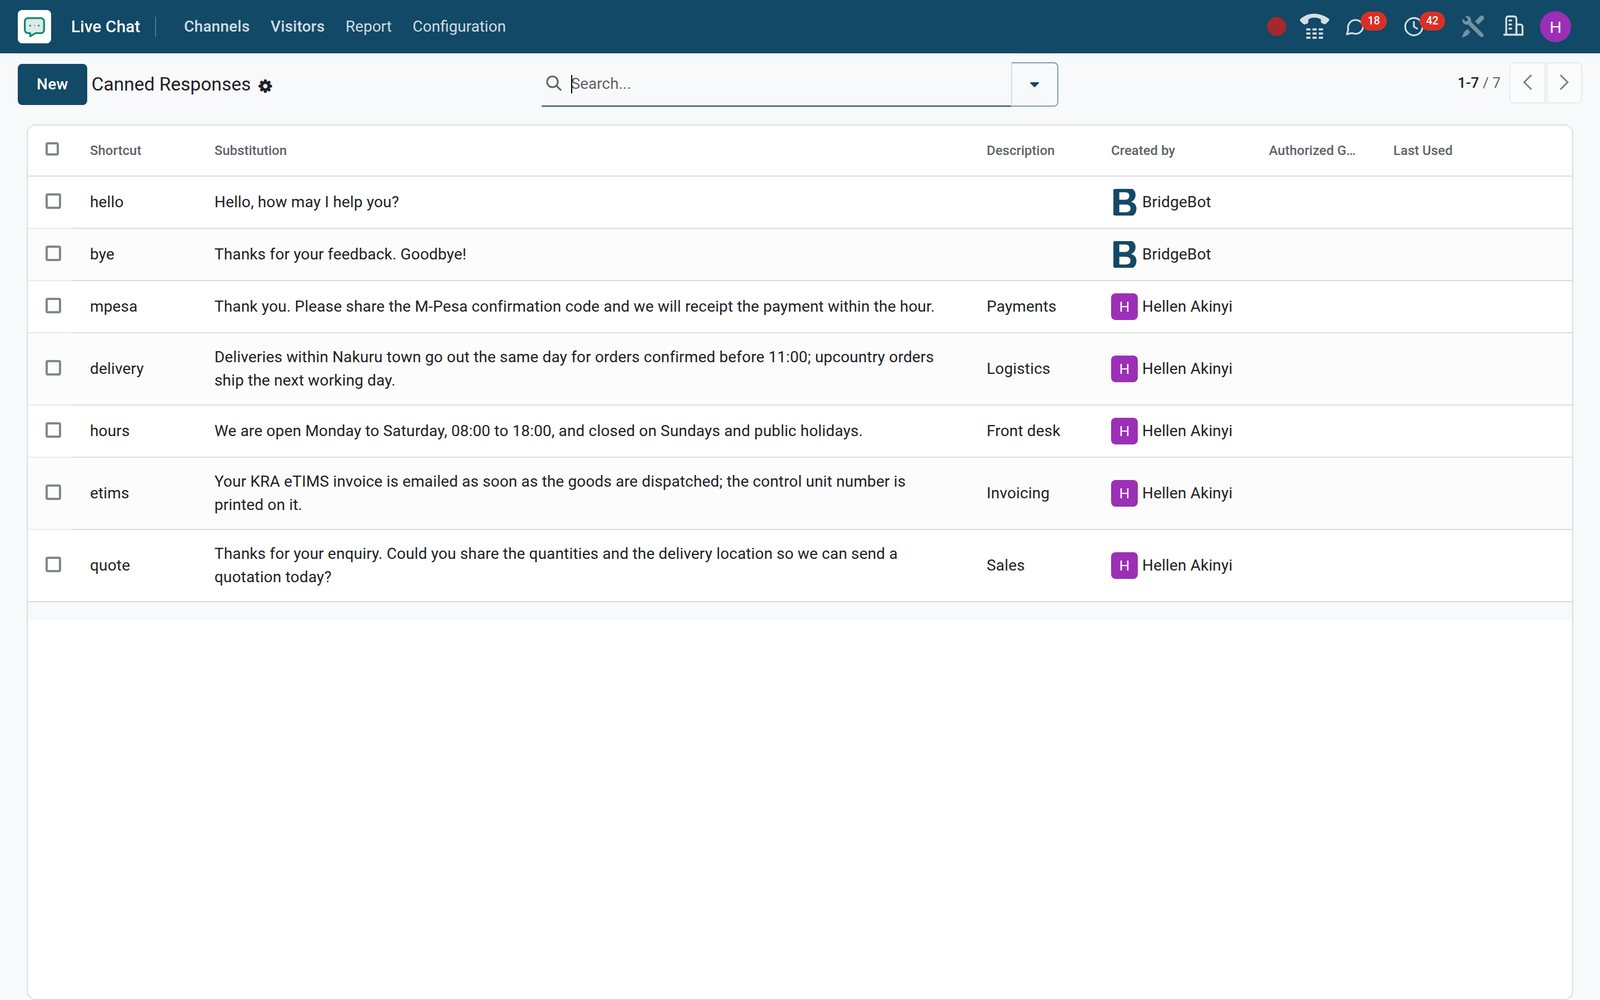The width and height of the screenshot is (1600, 1000).
Task: Select the quote row checkbox
Action: click(x=53, y=564)
